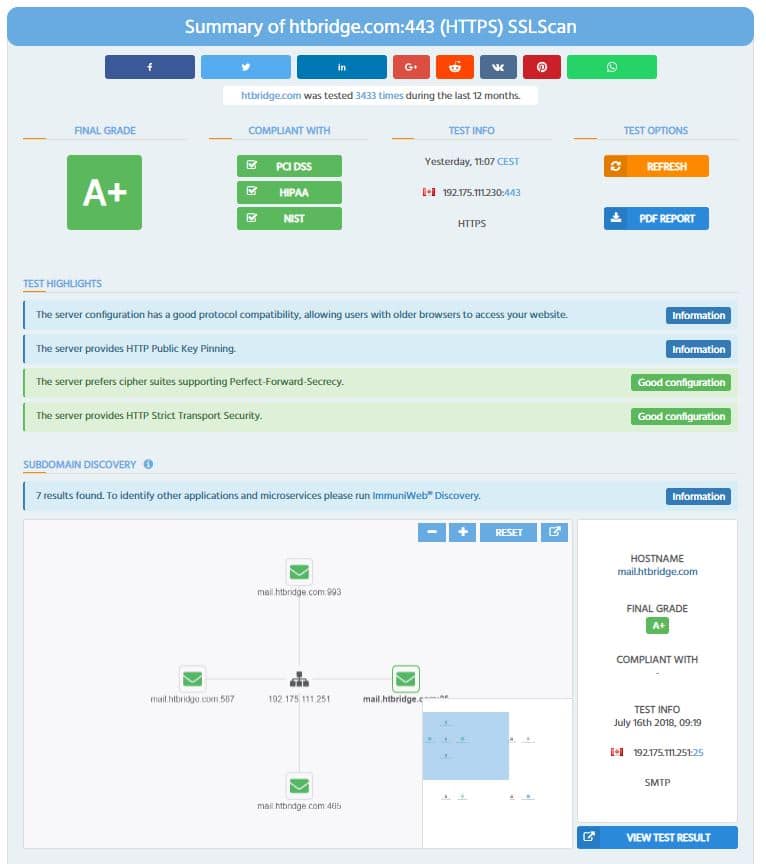The image size is (766, 864).
Task: Click the flag next to 192.175.111.251
Action: pos(617,752)
